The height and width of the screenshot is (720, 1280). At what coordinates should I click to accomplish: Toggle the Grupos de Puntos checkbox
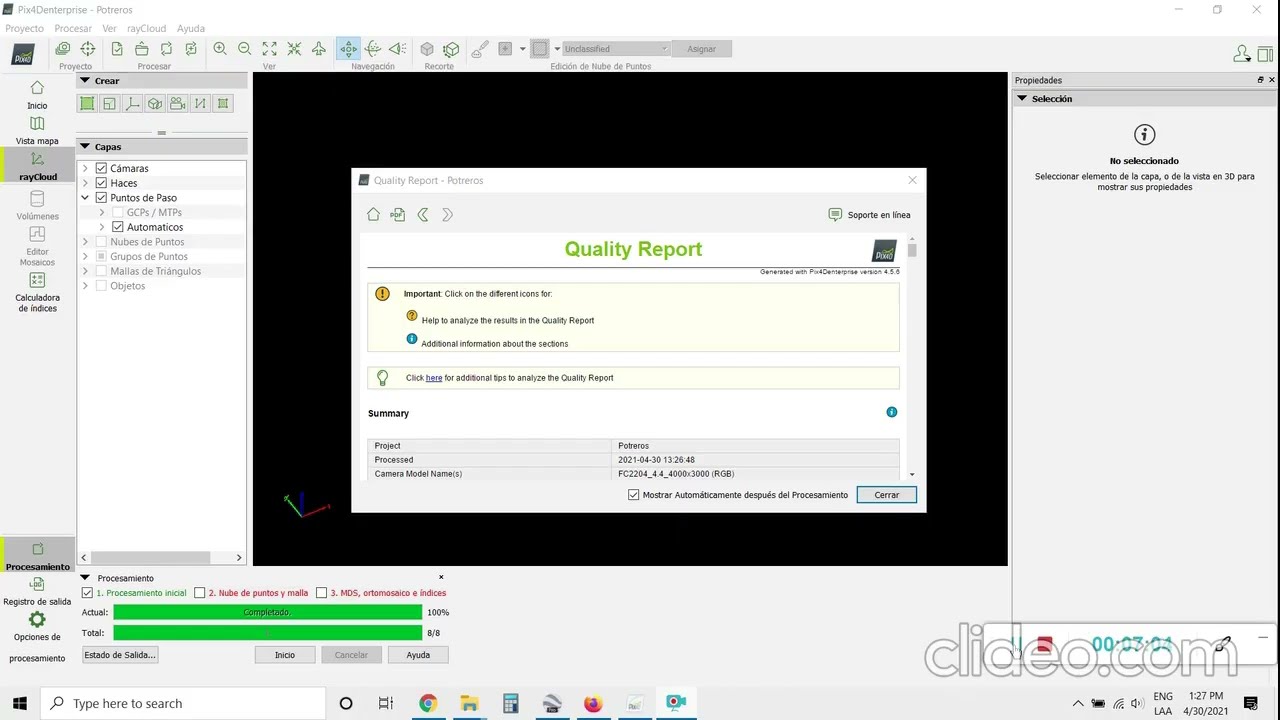[101, 256]
